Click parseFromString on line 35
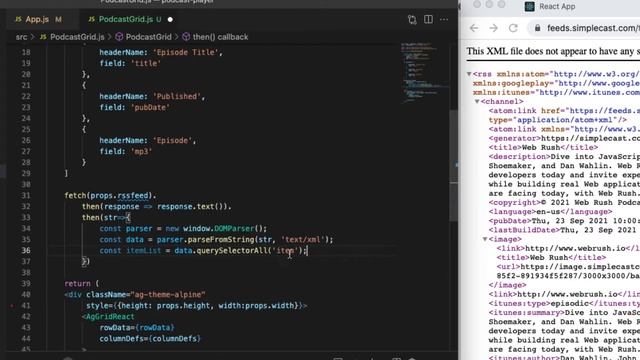This screenshot has width=640, height=360. [222, 240]
